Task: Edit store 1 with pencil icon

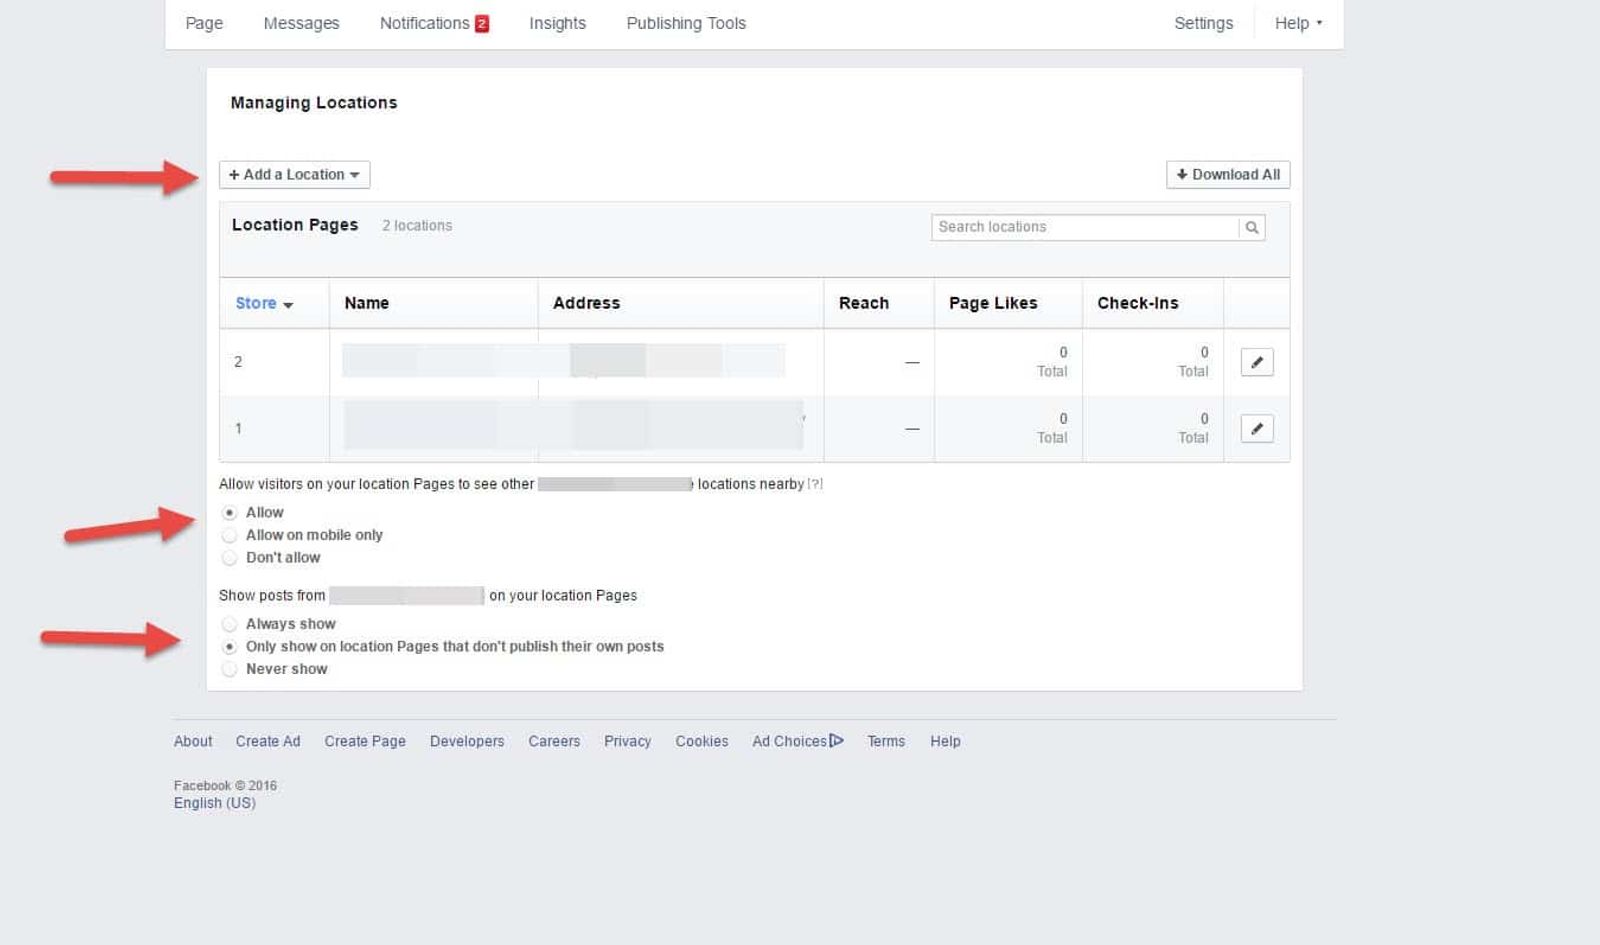Action: tap(1257, 429)
